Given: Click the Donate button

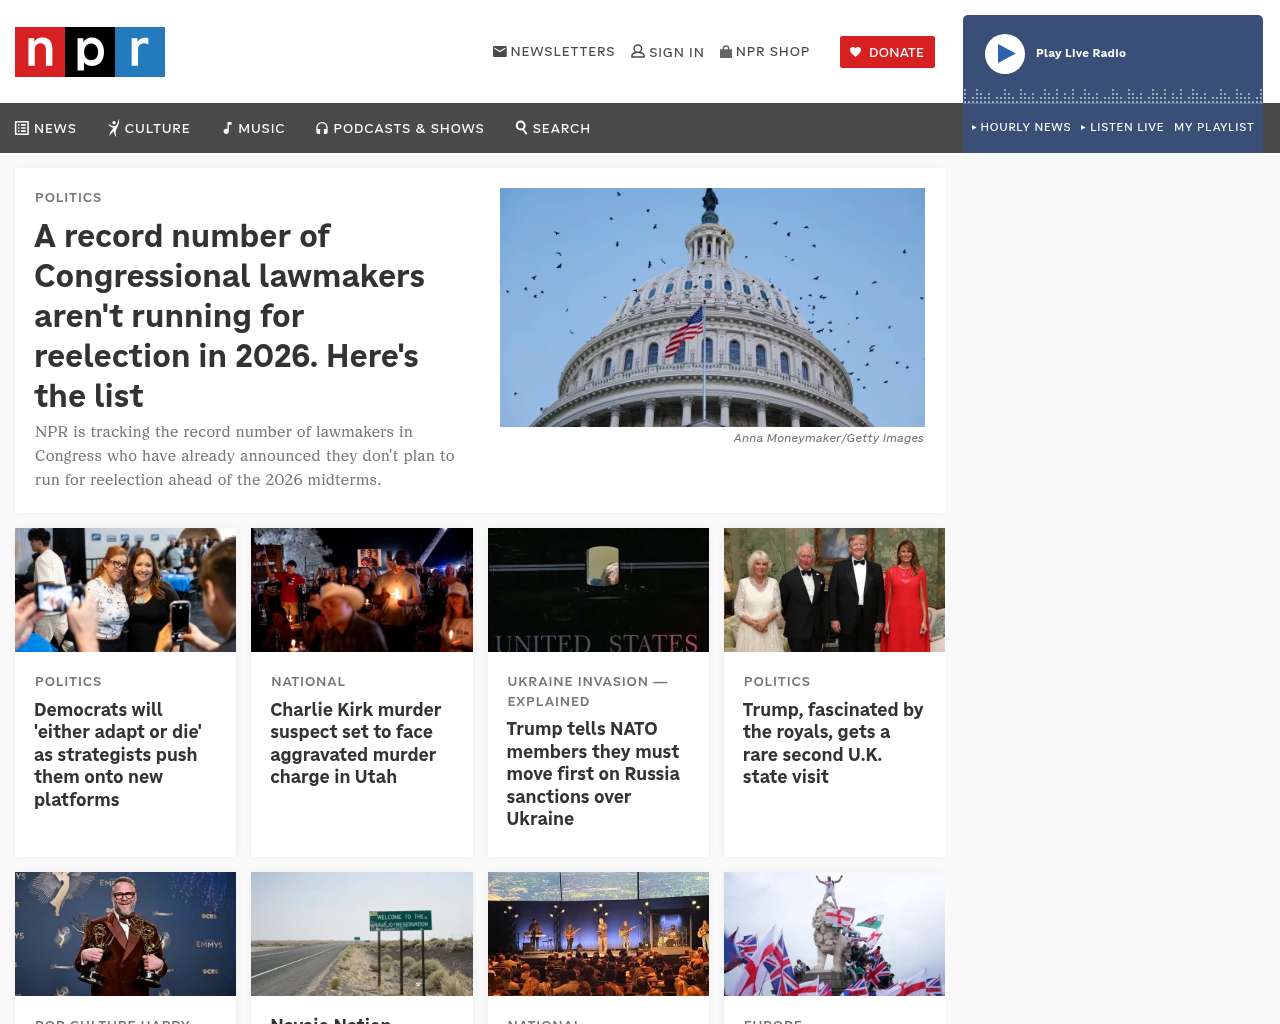Looking at the screenshot, I should coord(887,52).
